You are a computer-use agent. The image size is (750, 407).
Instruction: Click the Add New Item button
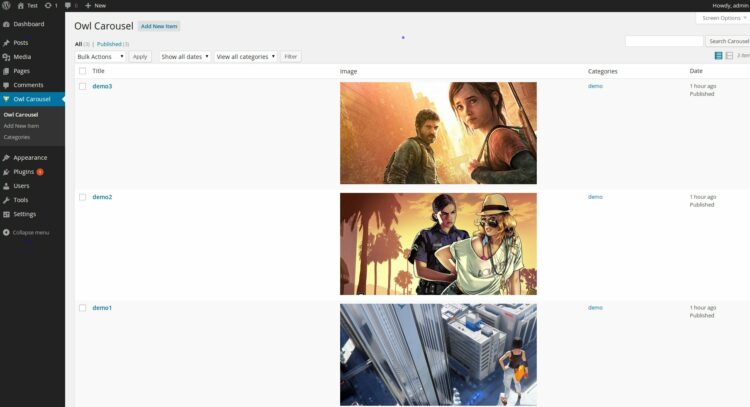[159, 26]
